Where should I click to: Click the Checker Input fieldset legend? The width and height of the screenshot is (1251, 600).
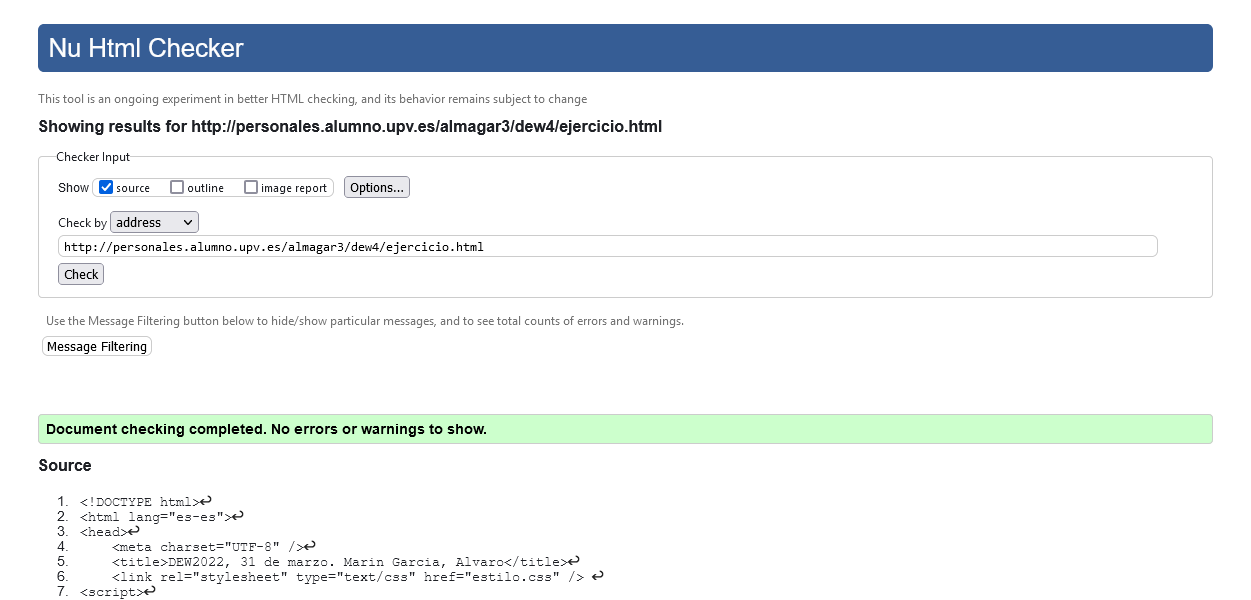pyautogui.click(x=93, y=157)
